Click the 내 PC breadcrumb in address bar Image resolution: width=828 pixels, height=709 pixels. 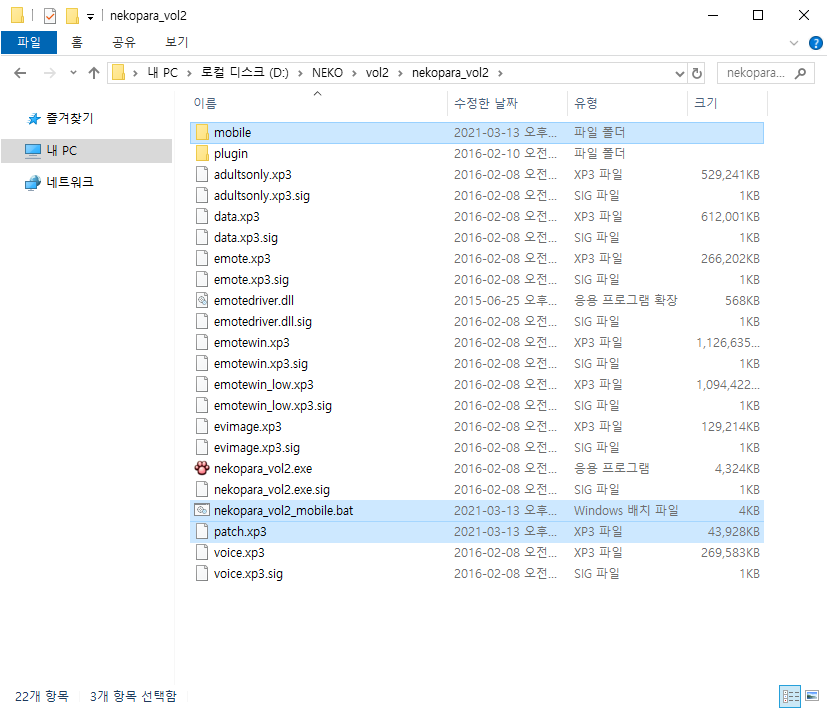point(163,73)
